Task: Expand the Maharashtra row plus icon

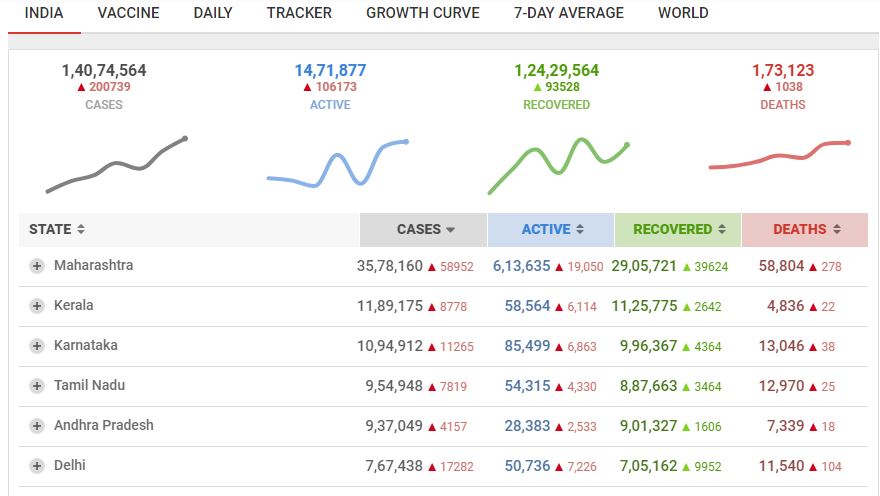Action: pos(37,266)
